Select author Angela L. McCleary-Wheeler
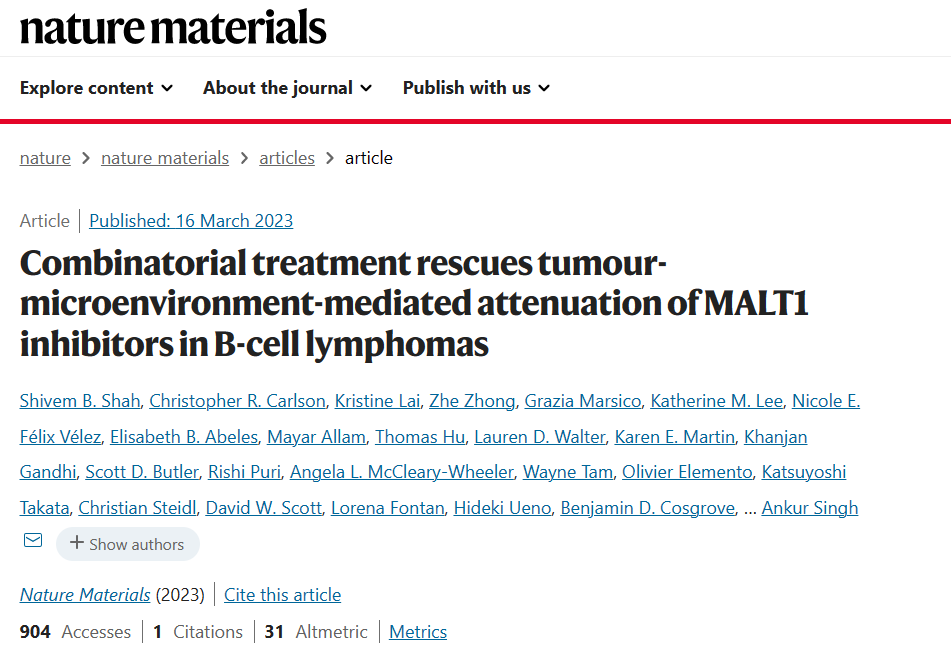The height and width of the screenshot is (656, 951). (402, 472)
